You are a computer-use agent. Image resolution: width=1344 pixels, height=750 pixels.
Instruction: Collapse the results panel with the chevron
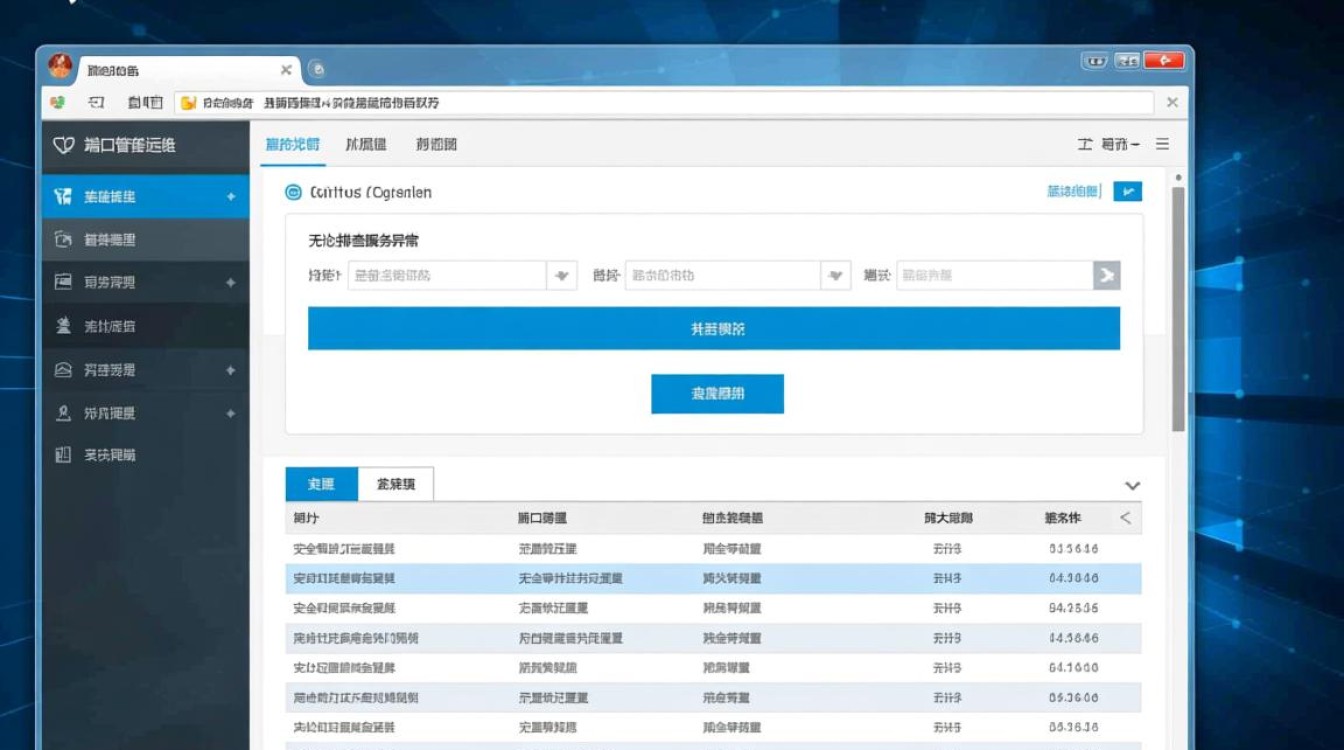(1132, 485)
